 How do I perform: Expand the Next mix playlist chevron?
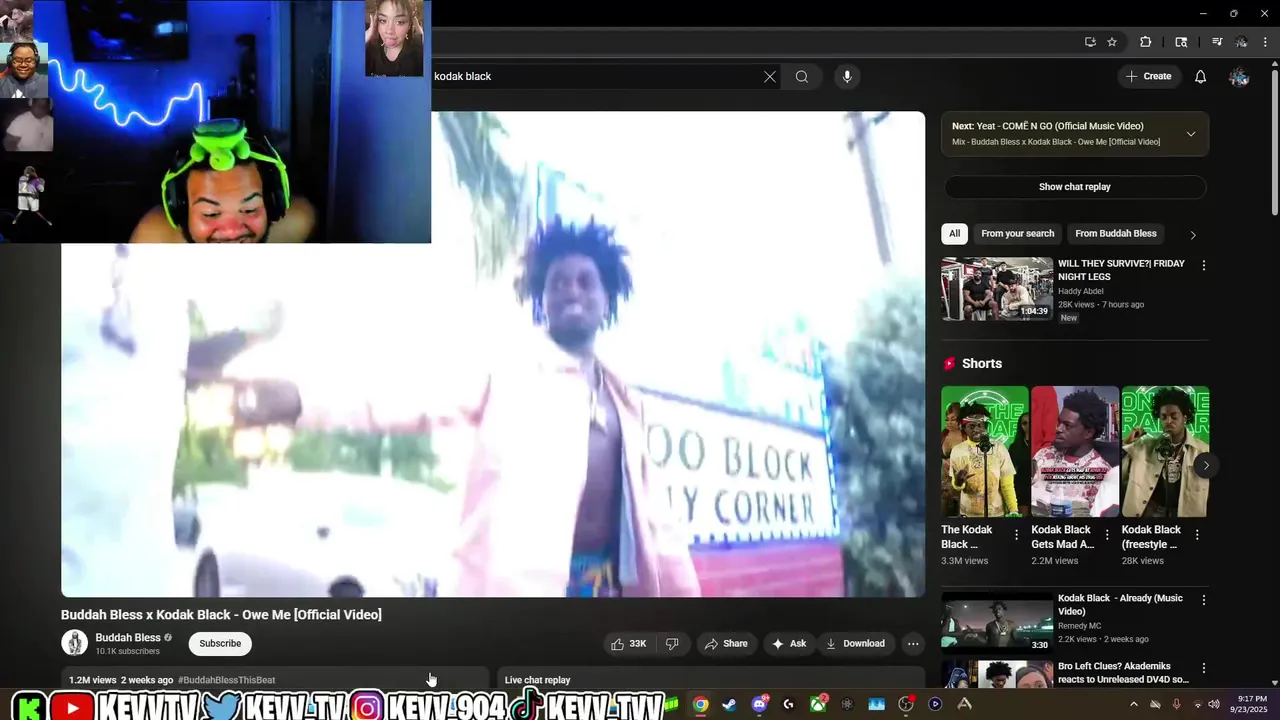tap(1191, 134)
